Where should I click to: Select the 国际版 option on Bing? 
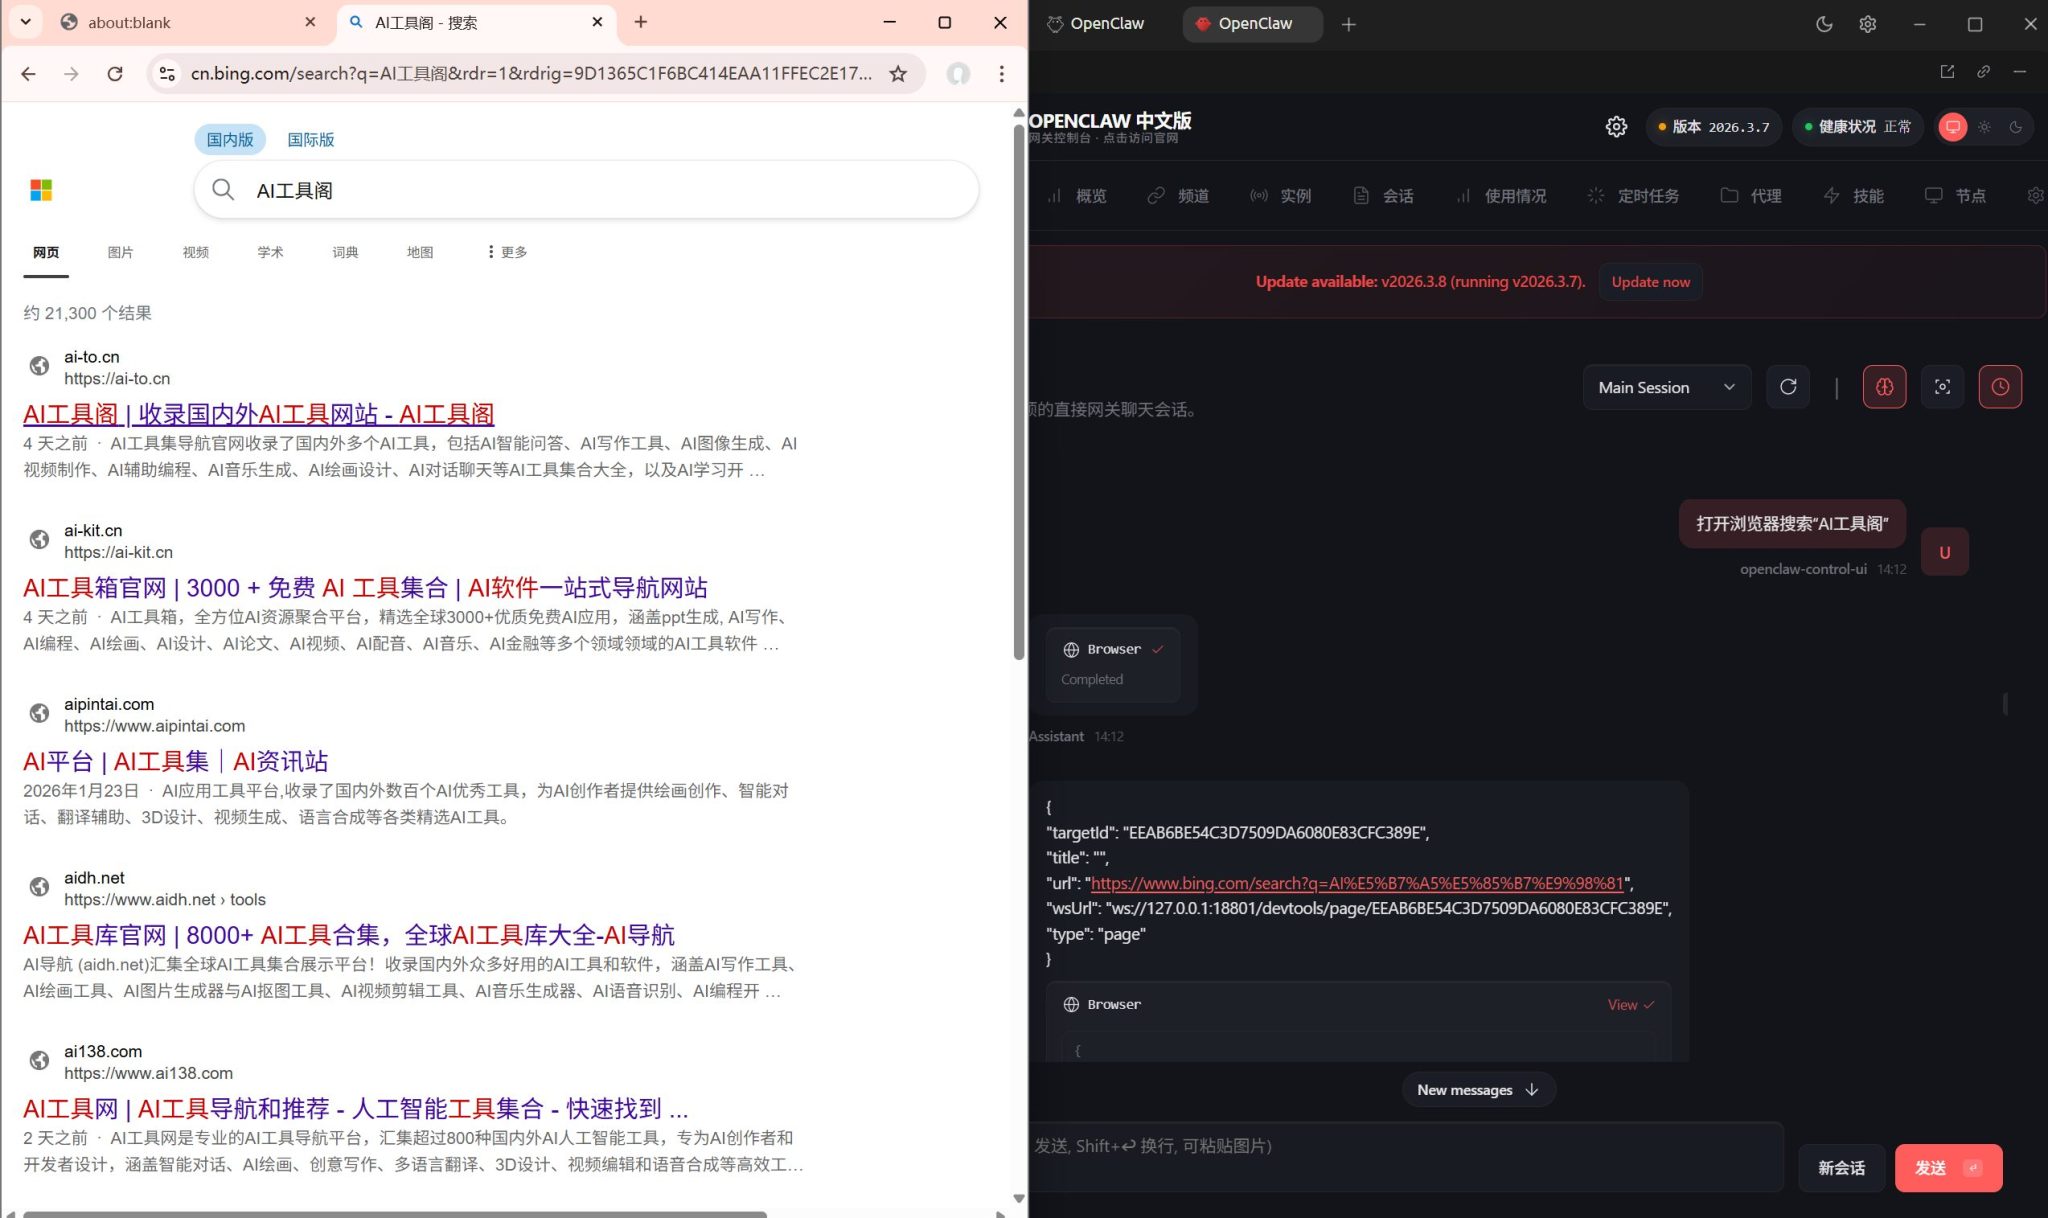310,139
